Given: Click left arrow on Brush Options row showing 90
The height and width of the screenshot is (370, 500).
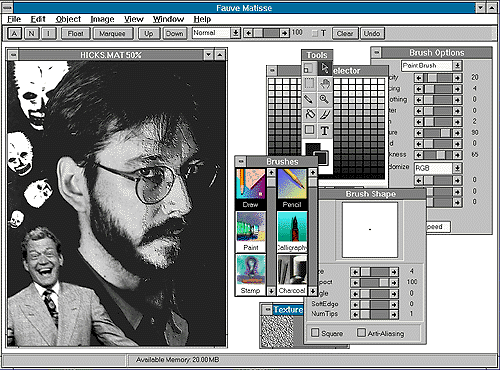Looking at the screenshot, I should click(419, 133).
